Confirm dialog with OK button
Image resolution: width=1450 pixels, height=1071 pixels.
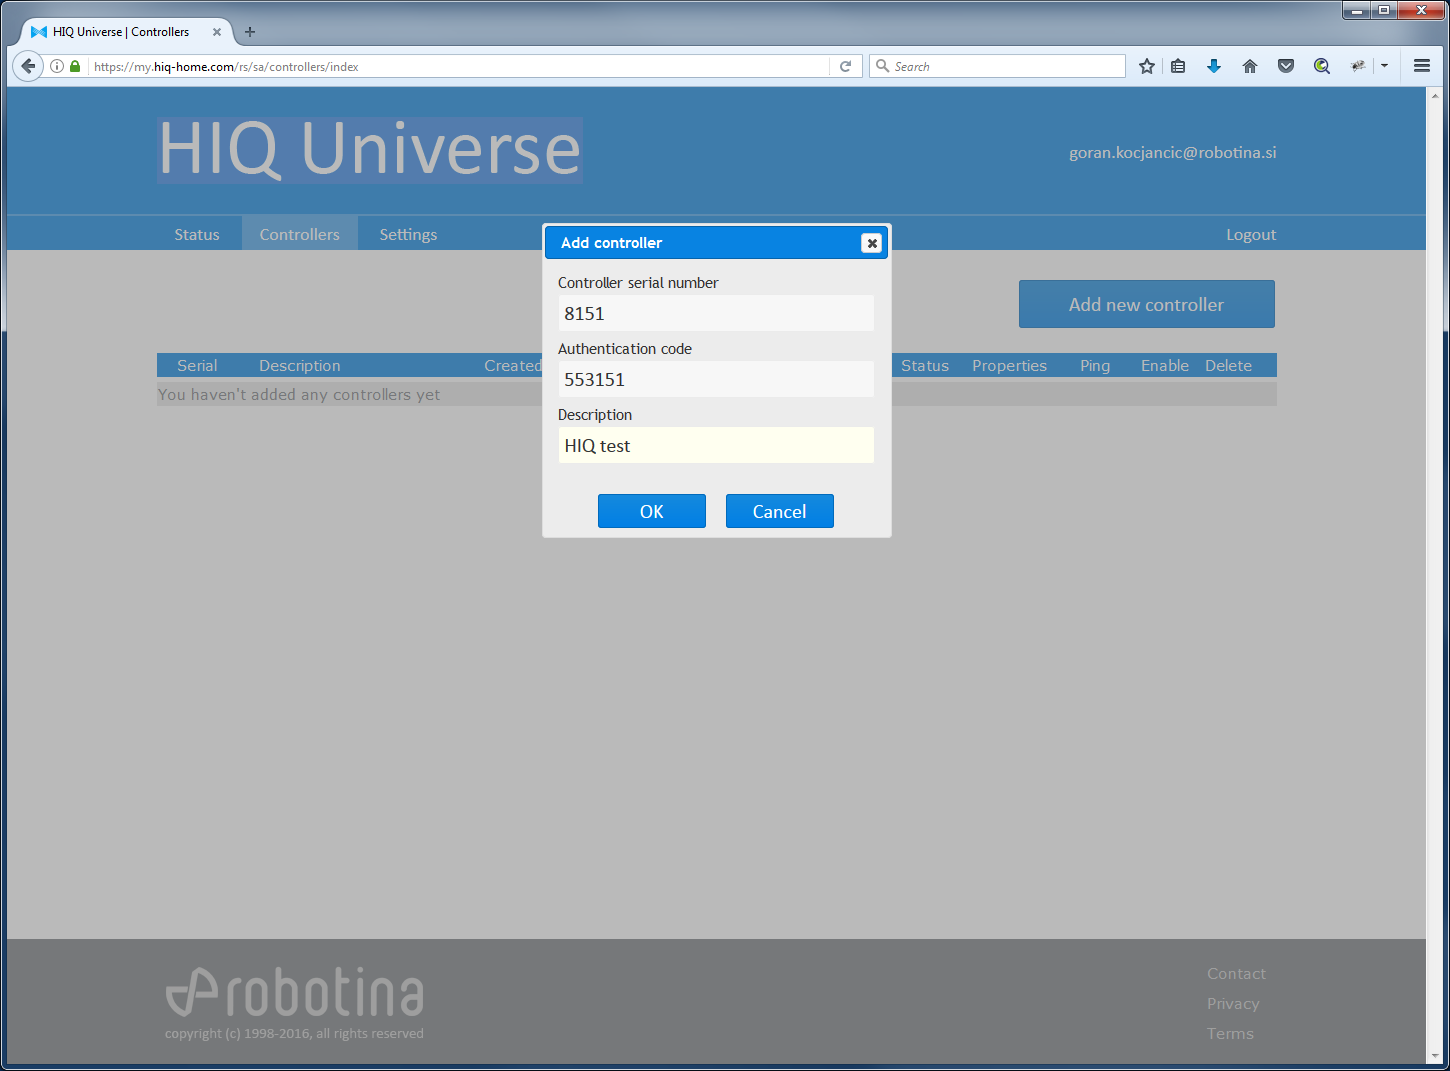(652, 511)
